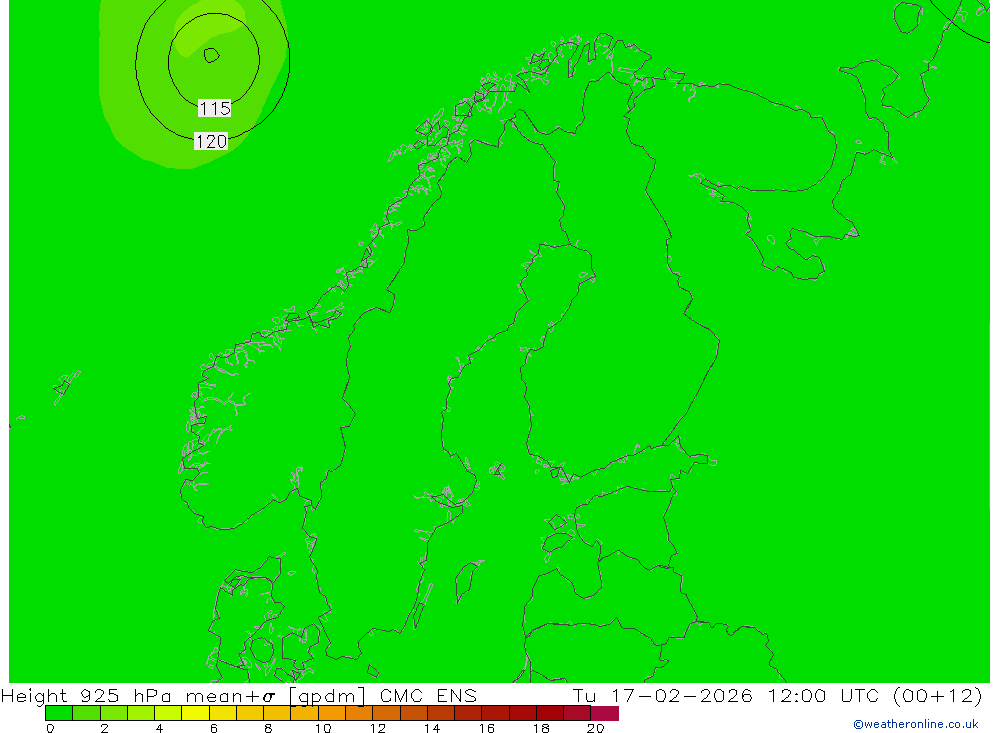
Task: Click the crimson swatch at the legend's end
Action: coord(605,713)
